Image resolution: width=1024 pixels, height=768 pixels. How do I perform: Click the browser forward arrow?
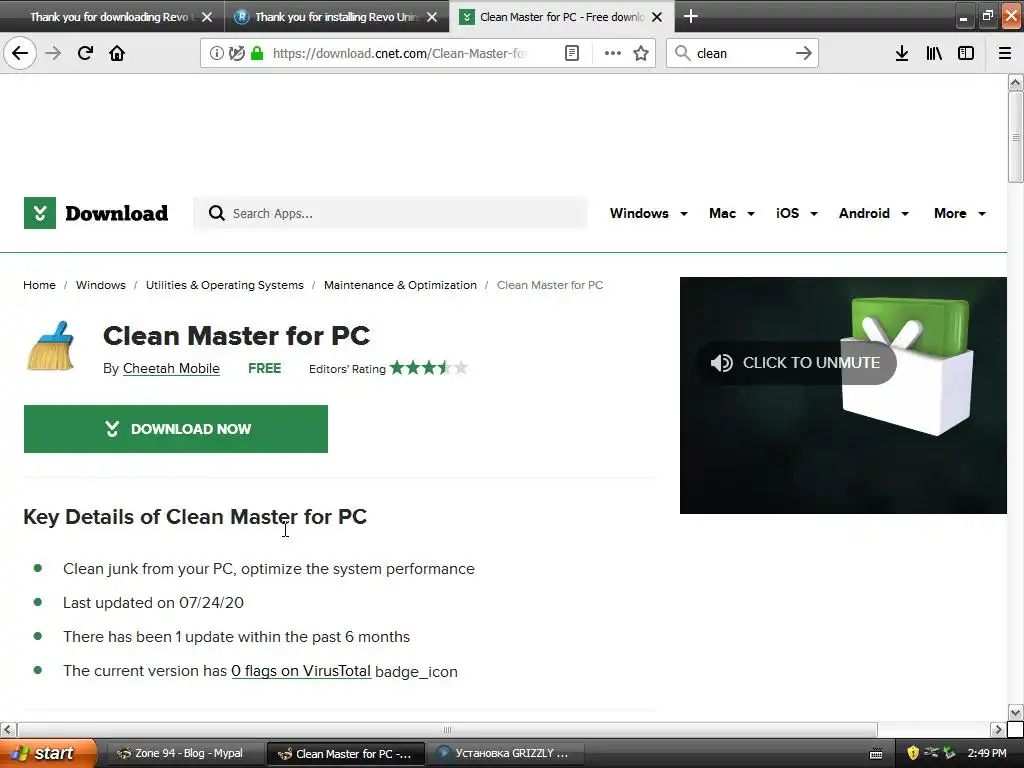point(53,53)
